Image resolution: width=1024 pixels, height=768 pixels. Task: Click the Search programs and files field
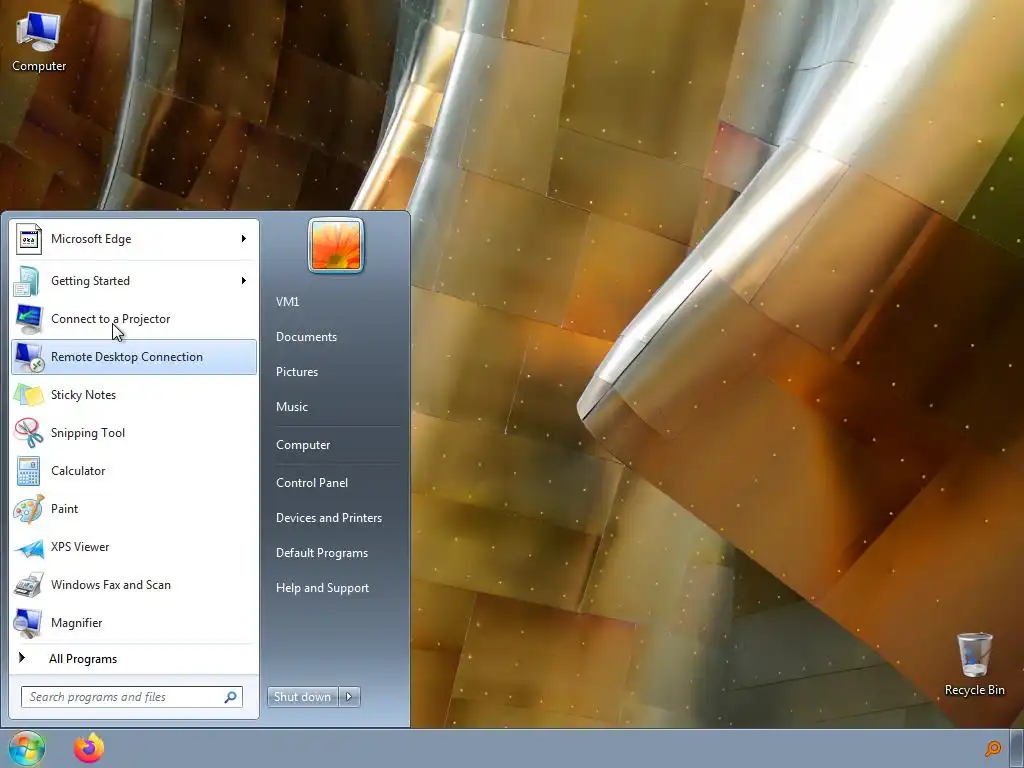pyautogui.click(x=131, y=697)
